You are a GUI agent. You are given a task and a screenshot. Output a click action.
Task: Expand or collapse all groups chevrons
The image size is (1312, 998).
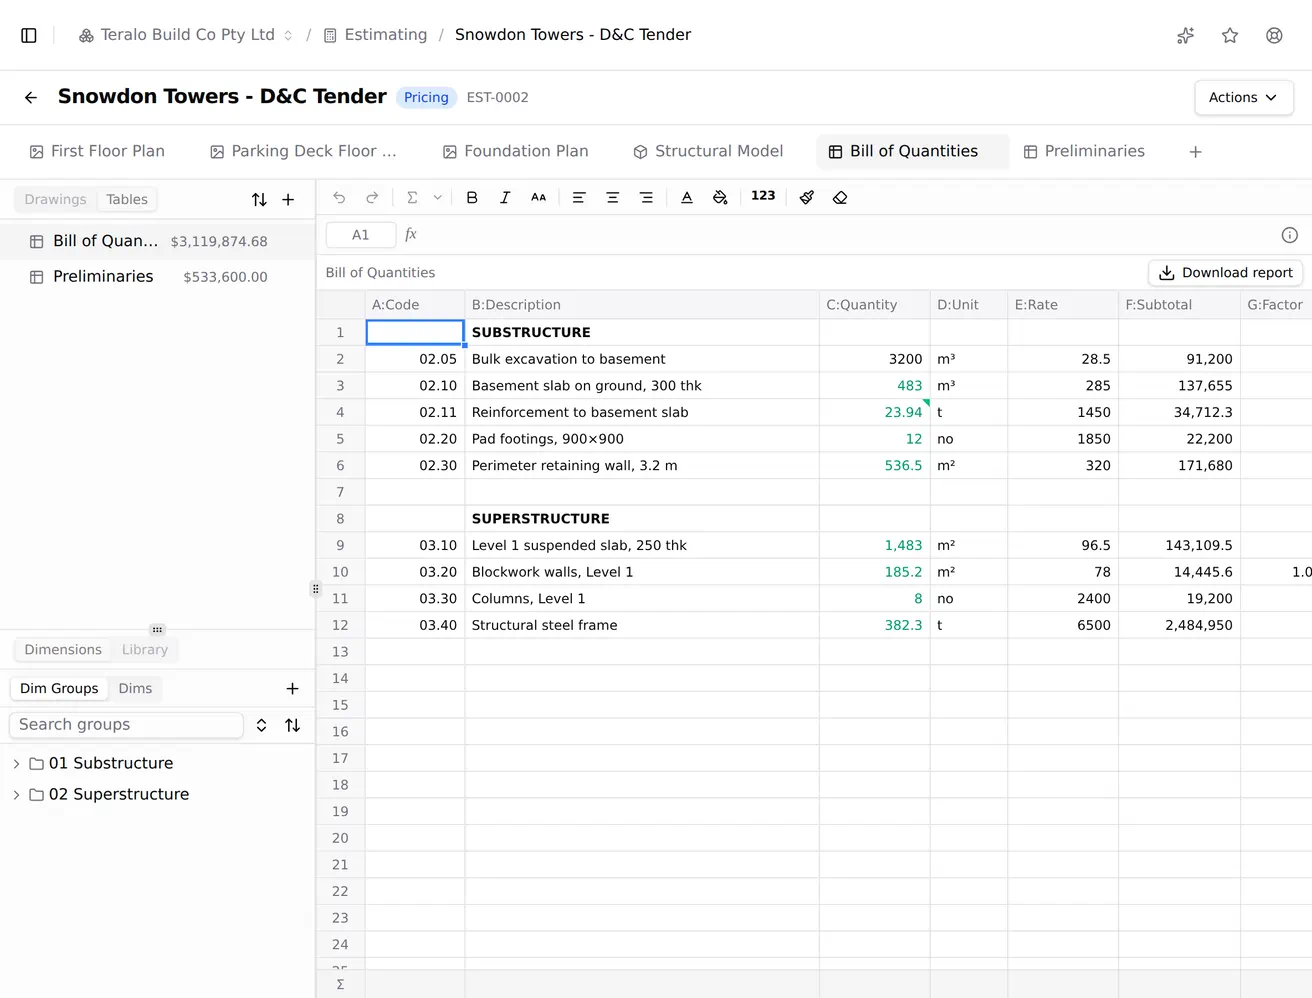[x=261, y=725]
